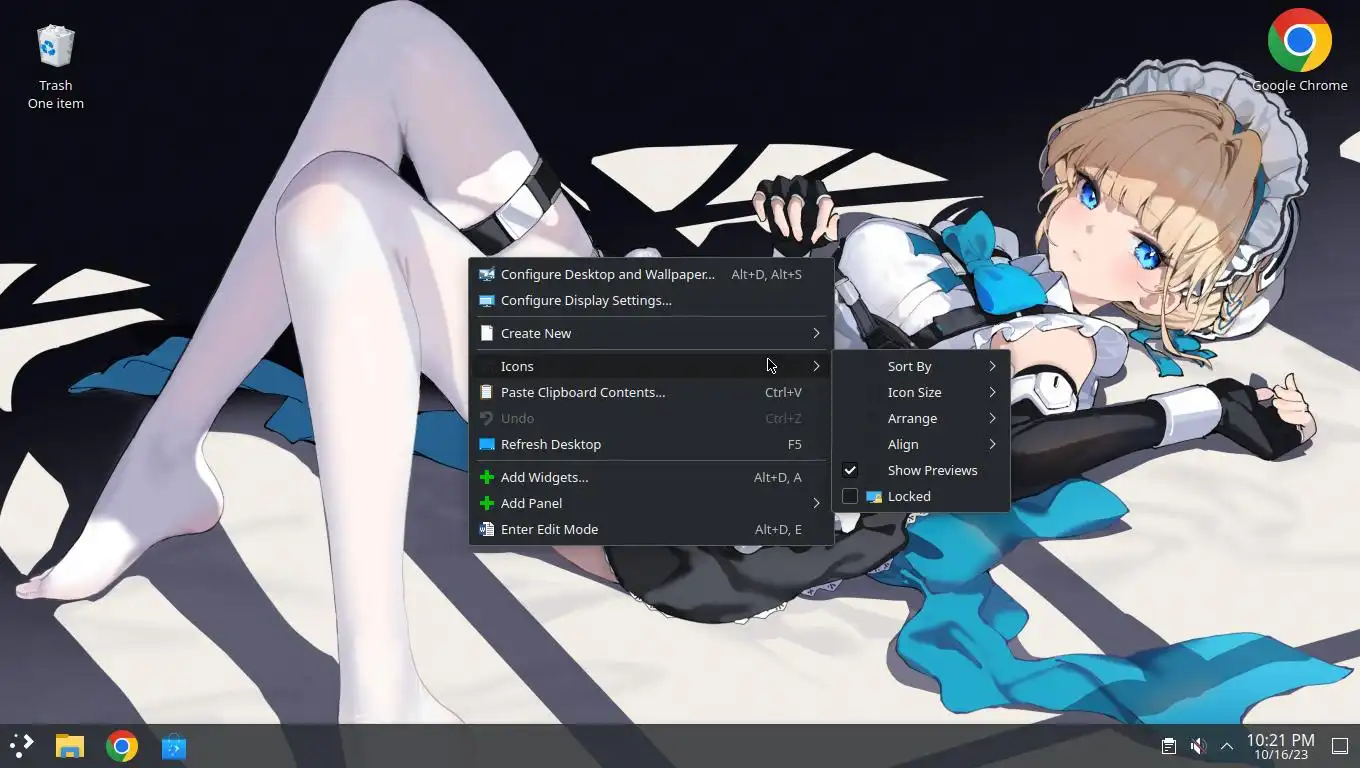Click the show desktop button

(1340, 746)
